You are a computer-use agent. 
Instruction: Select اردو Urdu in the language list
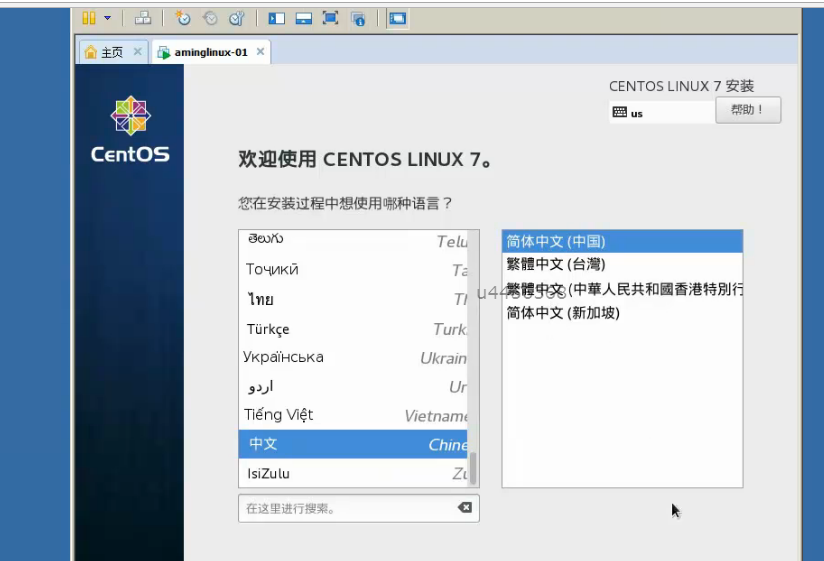[x=353, y=387]
